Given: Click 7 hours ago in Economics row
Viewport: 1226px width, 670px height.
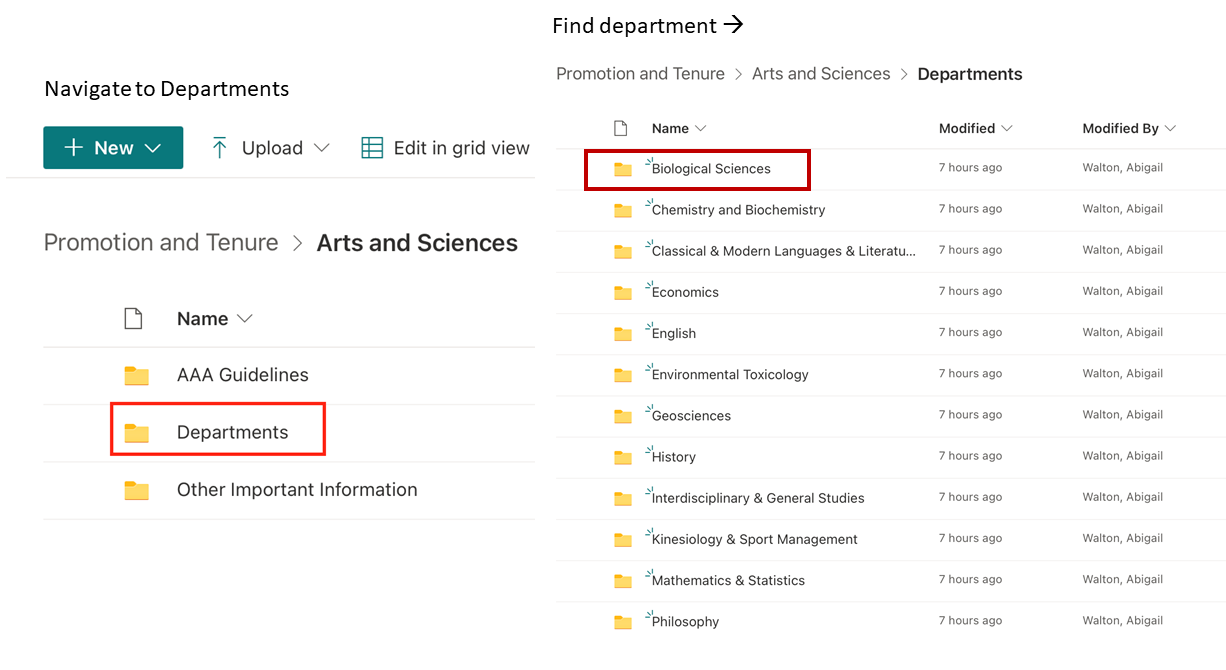Looking at the screenshot, I should pos(970,291).
